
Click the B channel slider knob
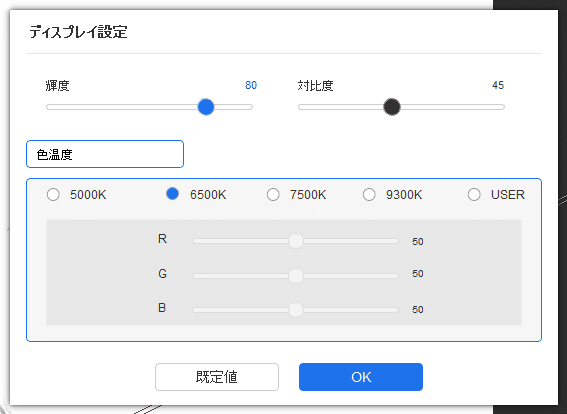pos(296,310)
